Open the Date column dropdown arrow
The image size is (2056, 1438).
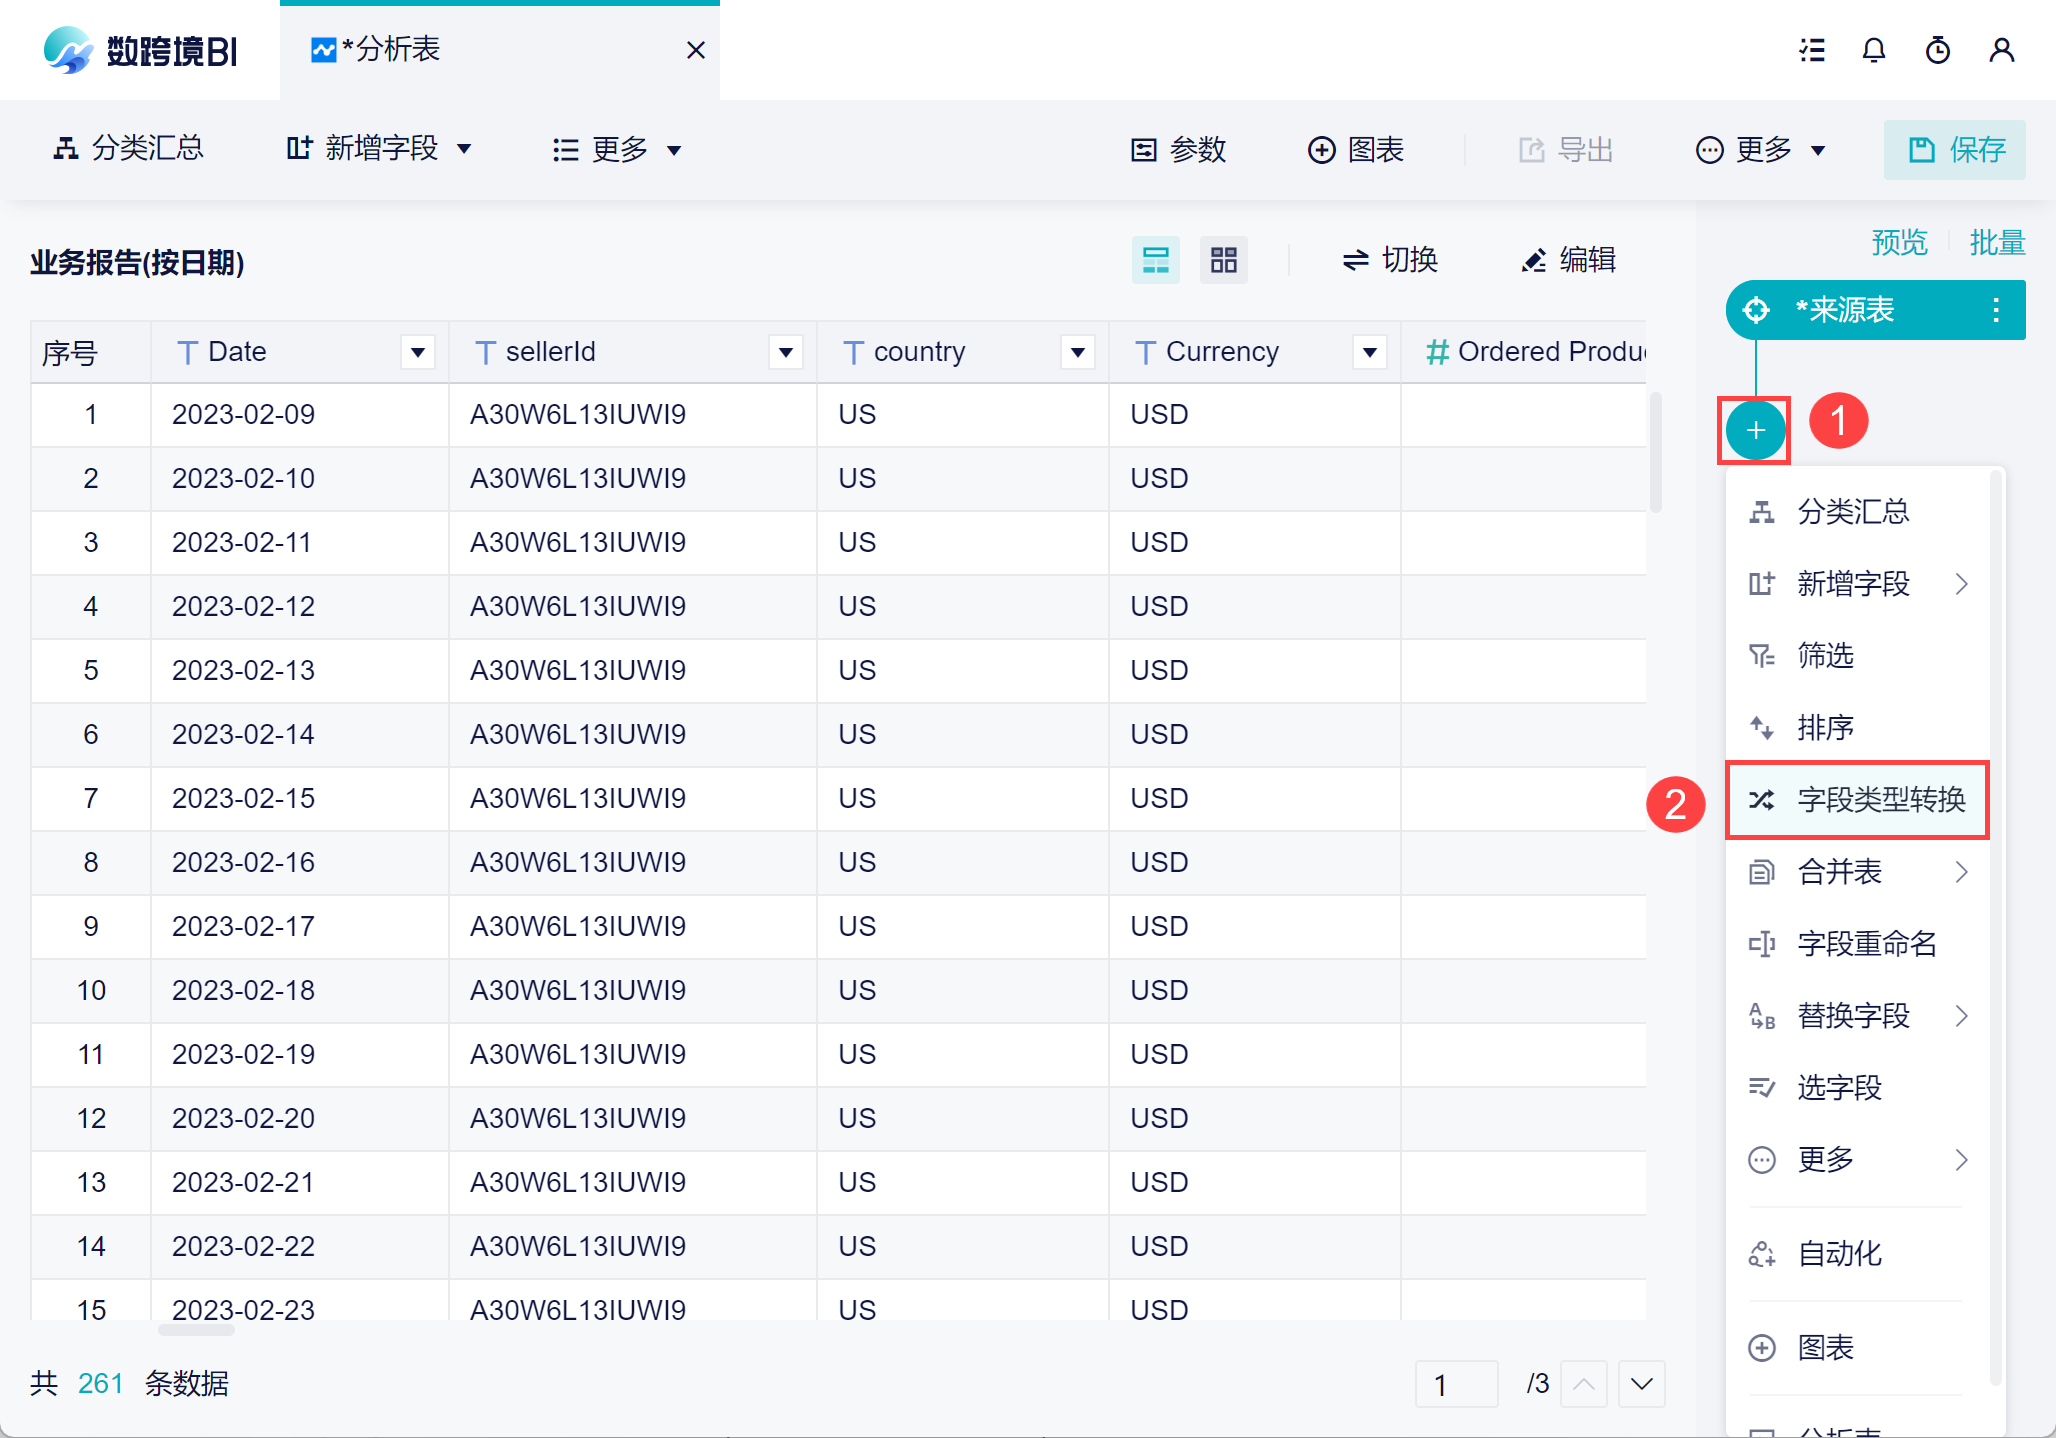418,352
